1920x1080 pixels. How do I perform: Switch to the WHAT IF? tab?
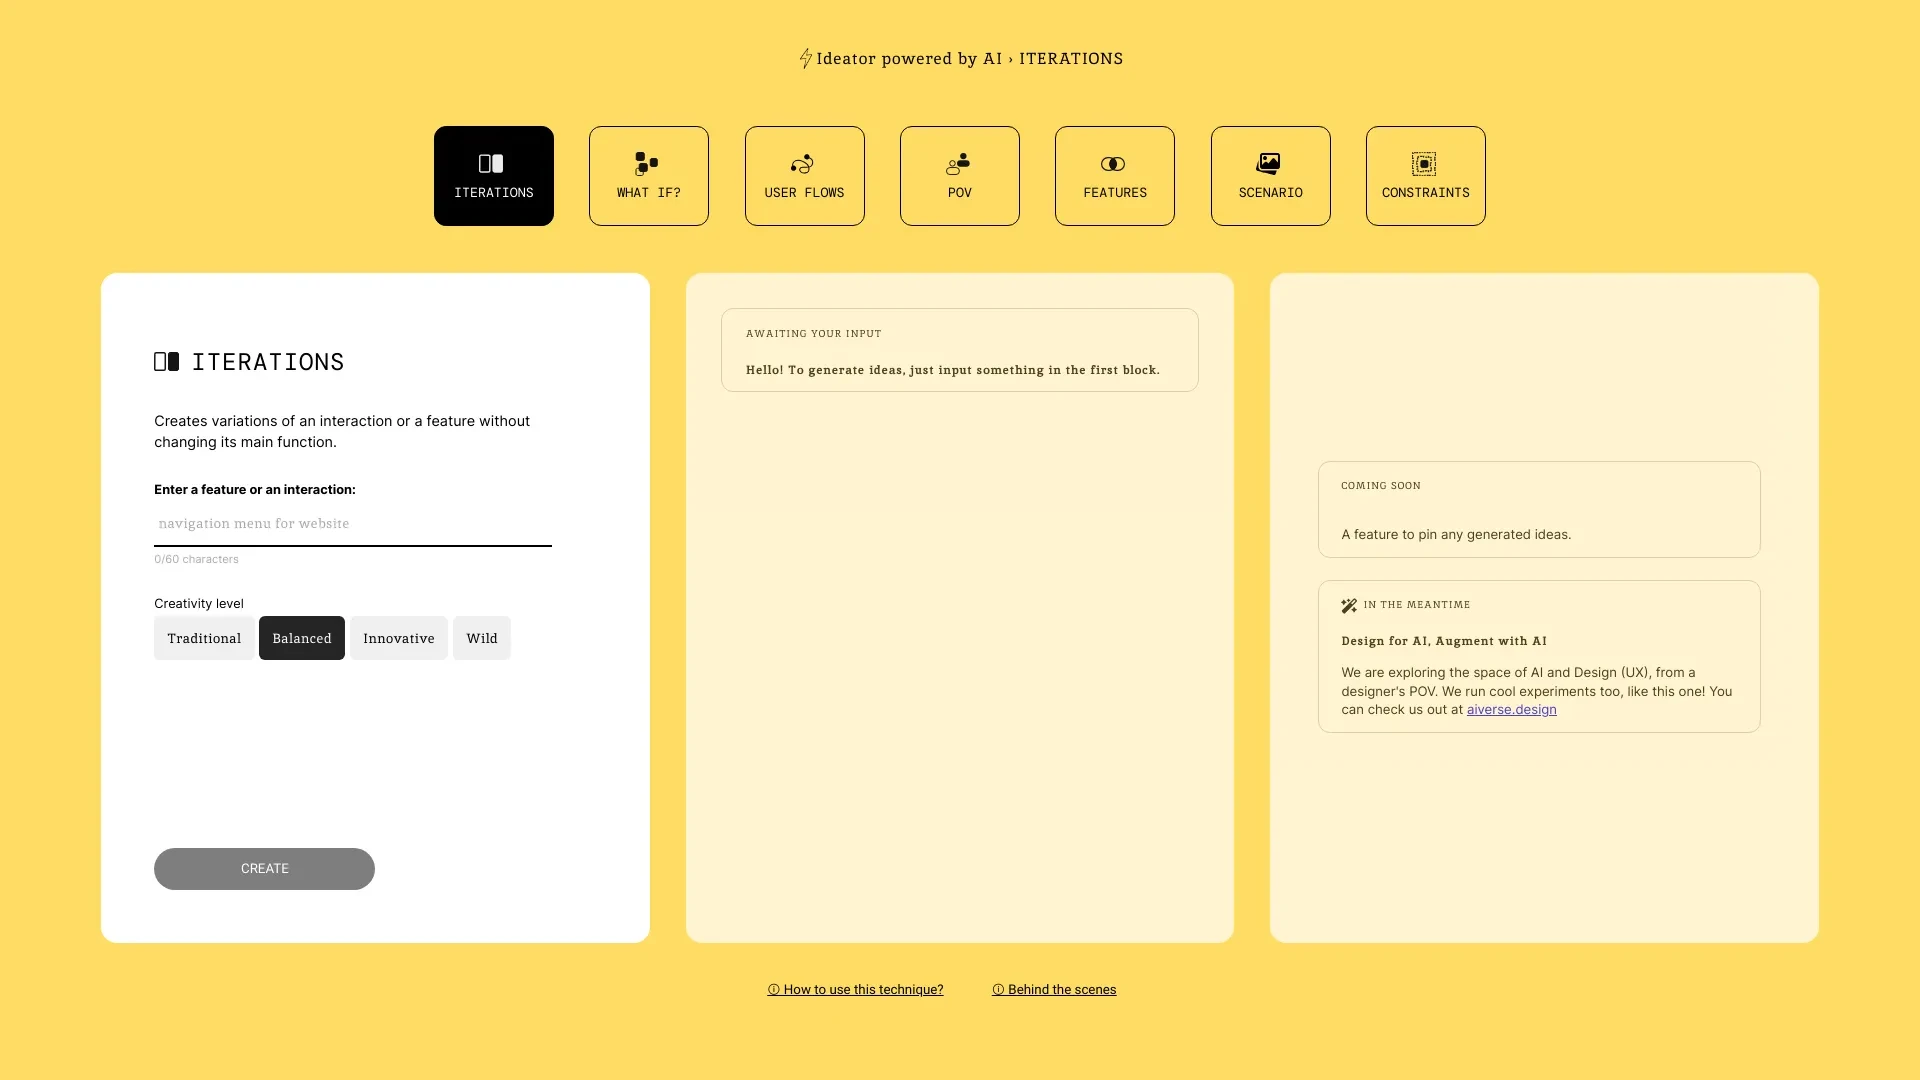649,175
